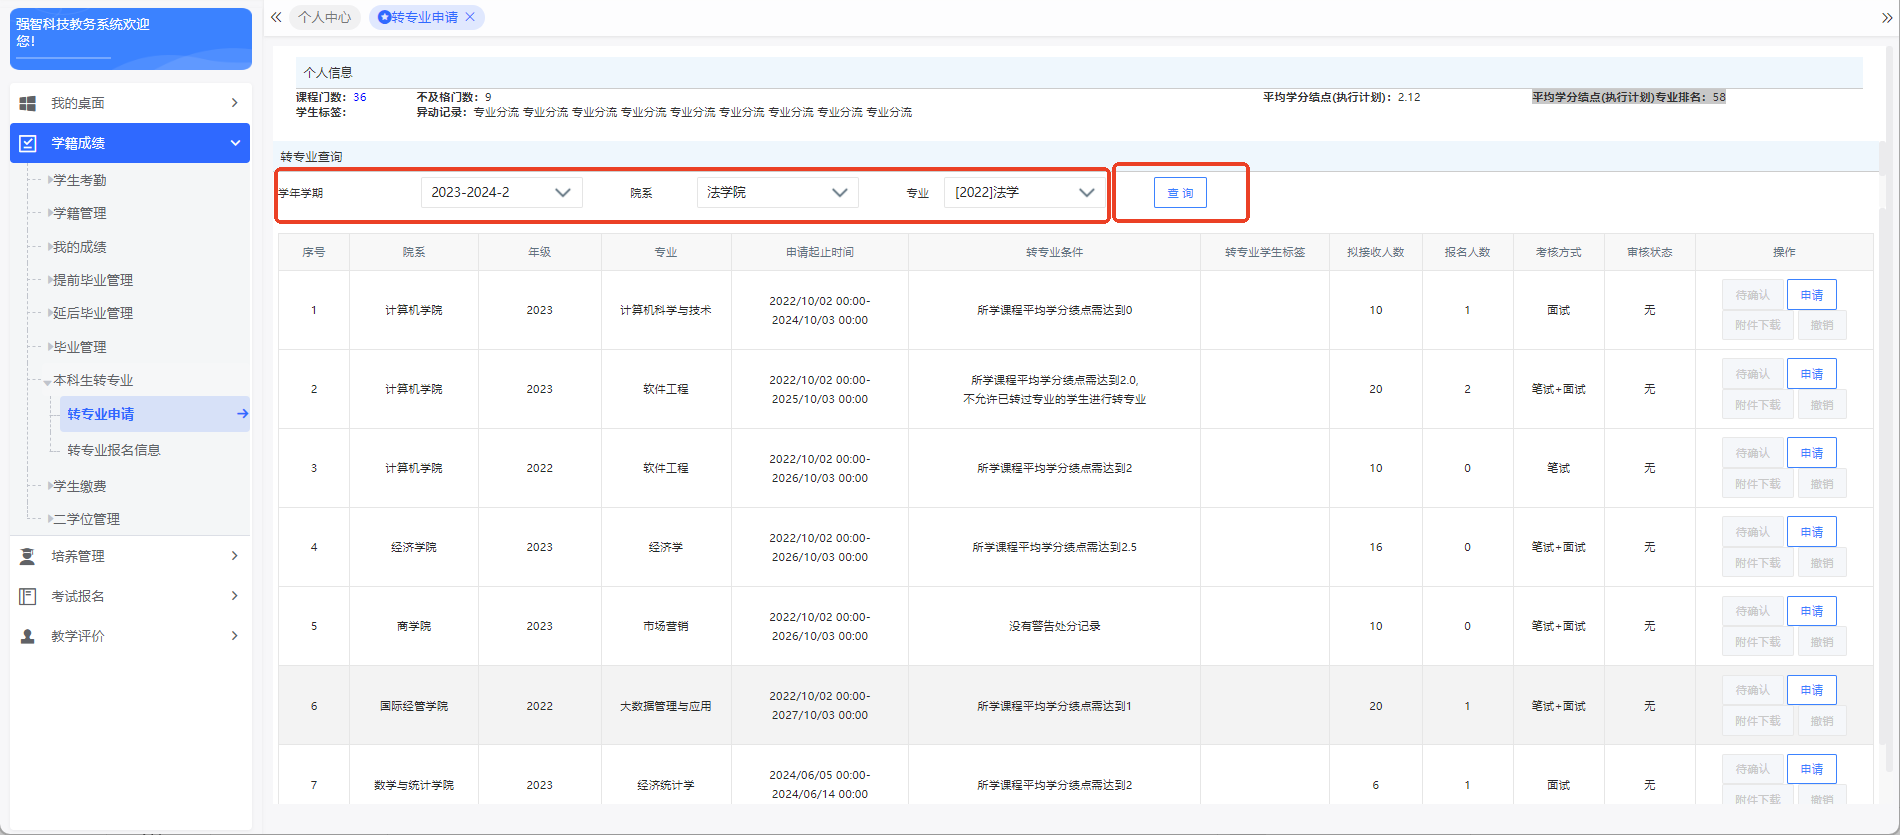
Task: Collapse the 本科生转专业 tree node
Action: pos(48,381)
